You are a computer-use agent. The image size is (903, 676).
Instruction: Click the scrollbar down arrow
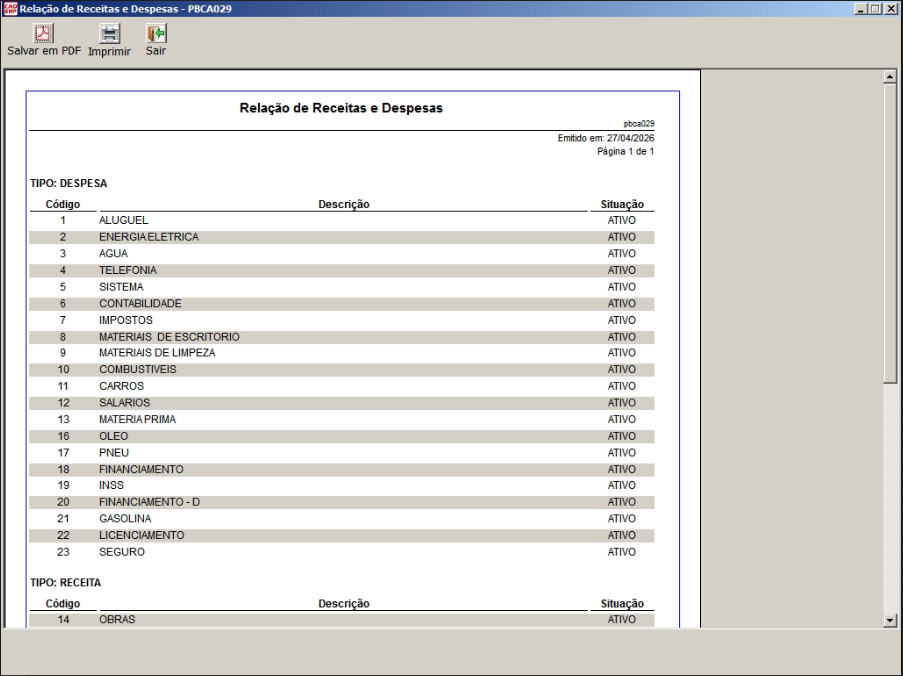[890, 620]
